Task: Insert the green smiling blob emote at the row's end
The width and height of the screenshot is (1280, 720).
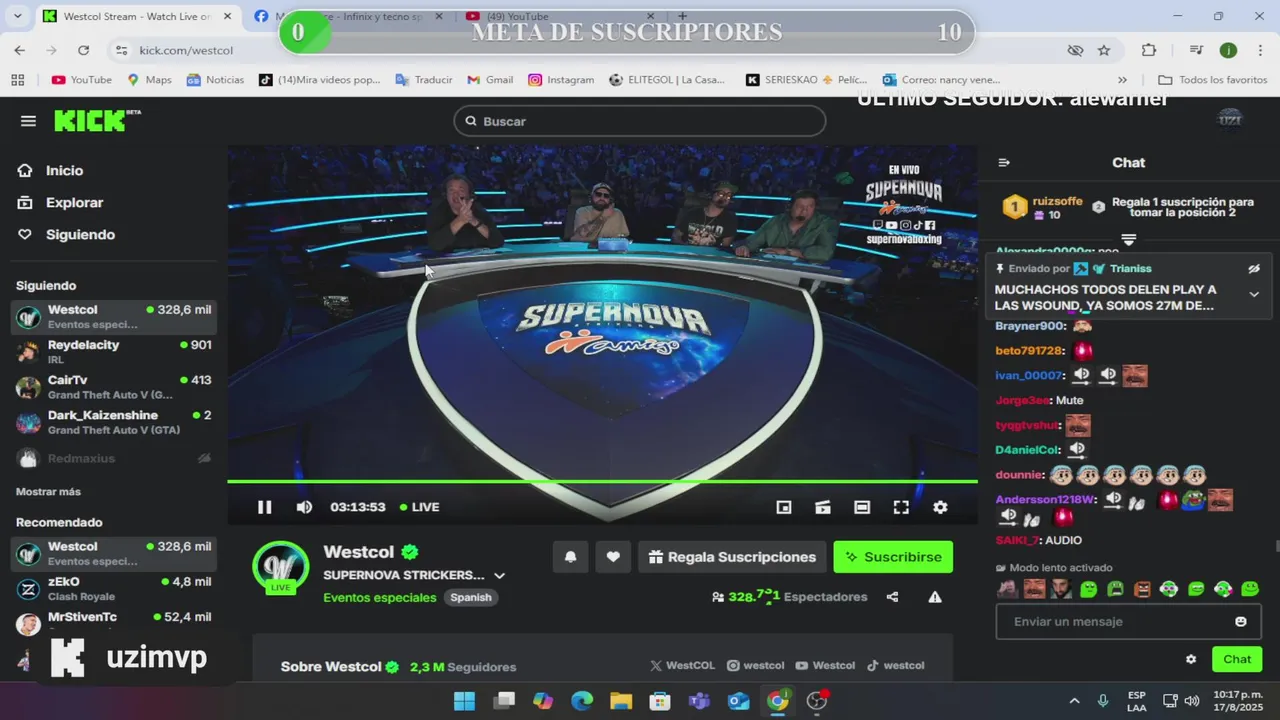Action: [x=1249, y=589]
